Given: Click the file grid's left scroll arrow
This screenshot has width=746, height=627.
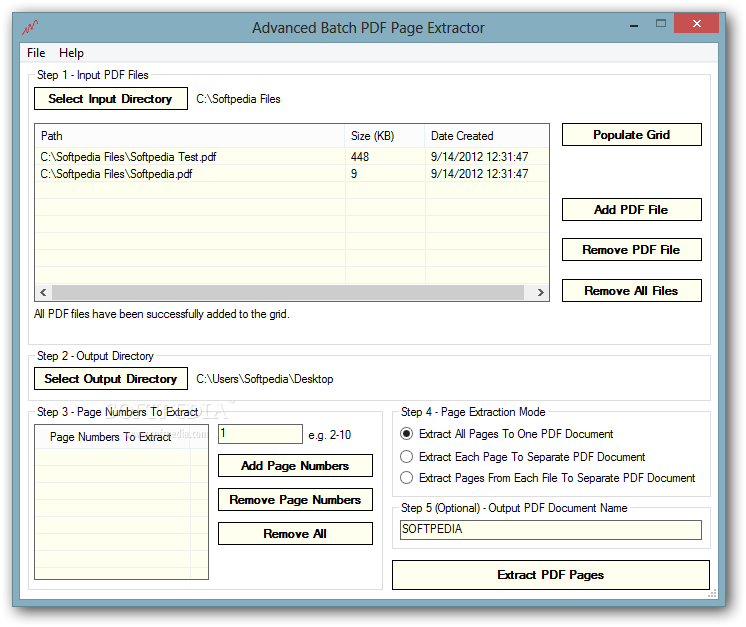Looking at the screenshot, I should pos(43,292).
